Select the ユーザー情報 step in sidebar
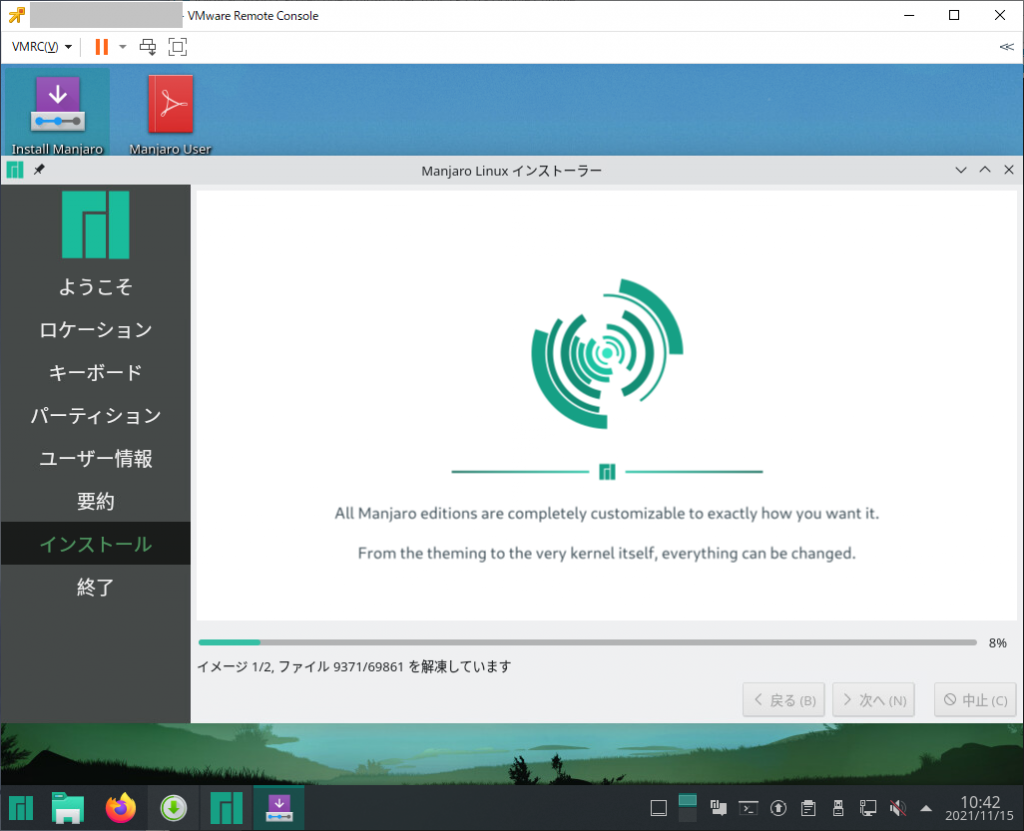 coord(95,459)
